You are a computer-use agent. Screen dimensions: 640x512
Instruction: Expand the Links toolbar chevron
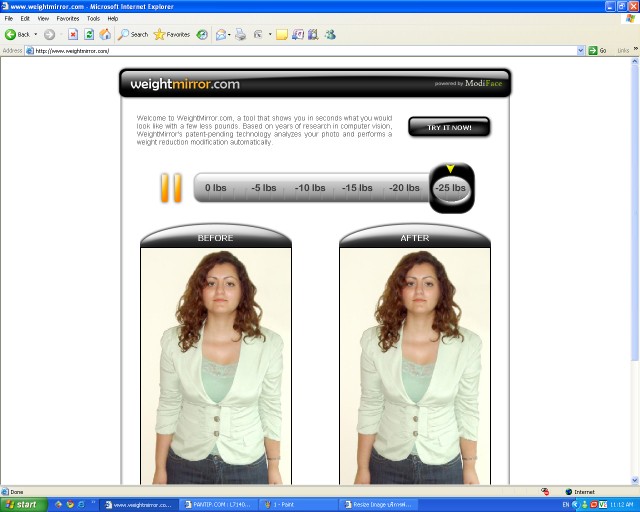pyautogui.click(x=636, y=49)
